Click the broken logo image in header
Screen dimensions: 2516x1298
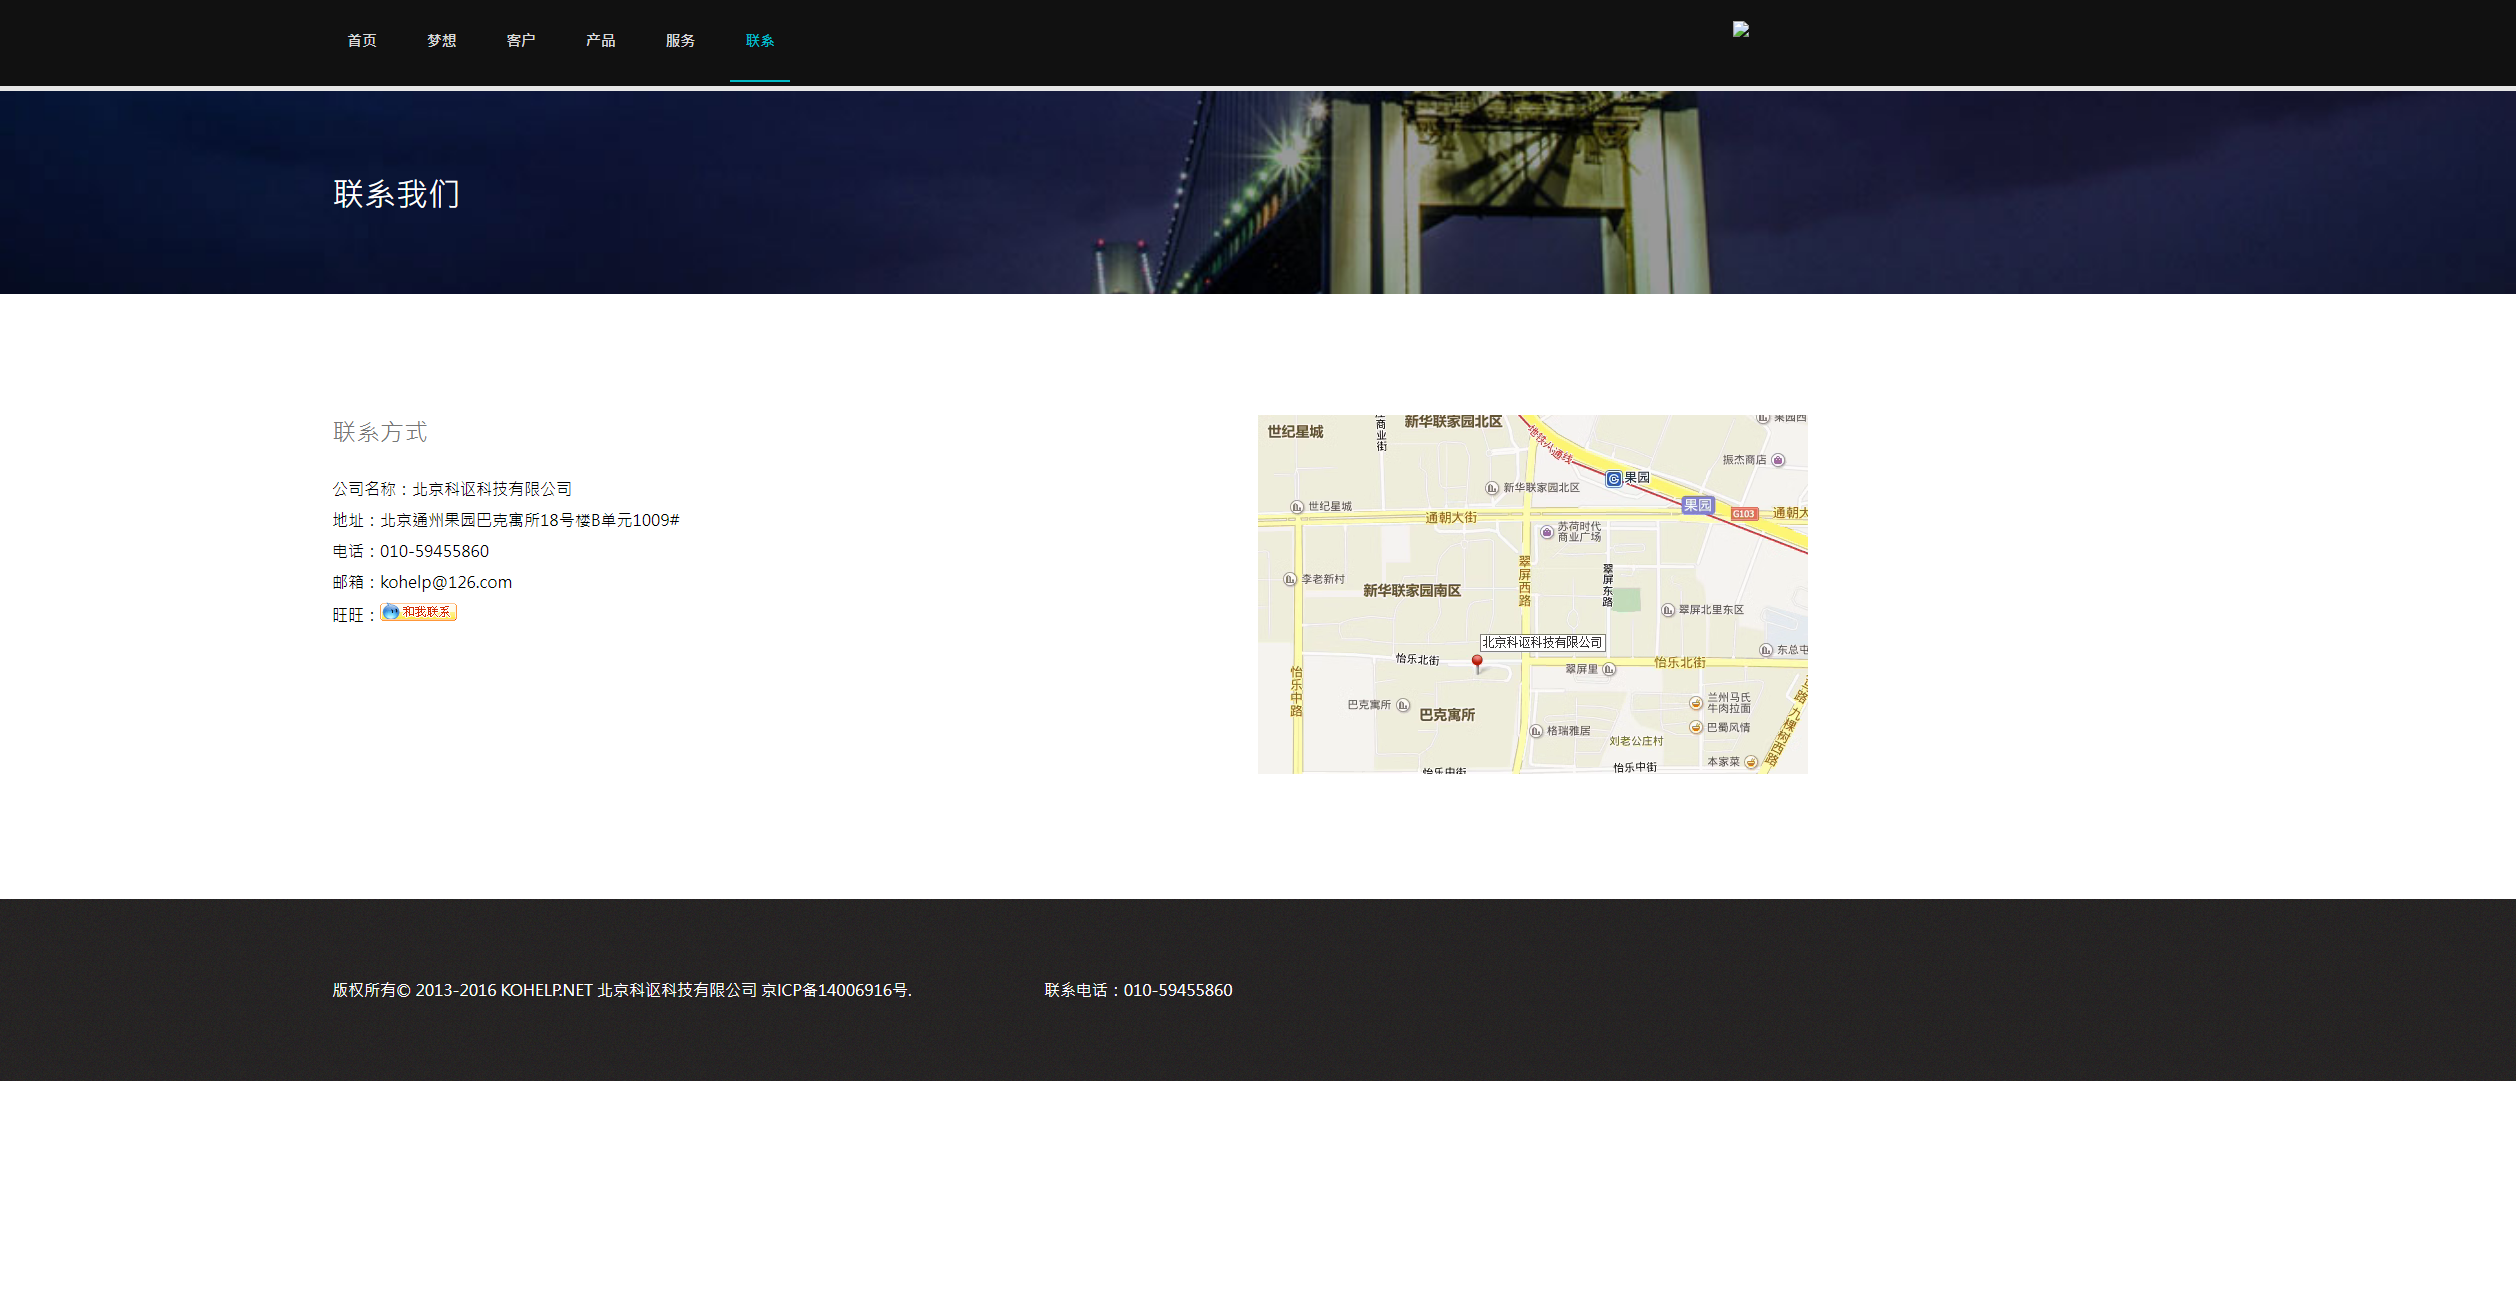(1741, 30)
